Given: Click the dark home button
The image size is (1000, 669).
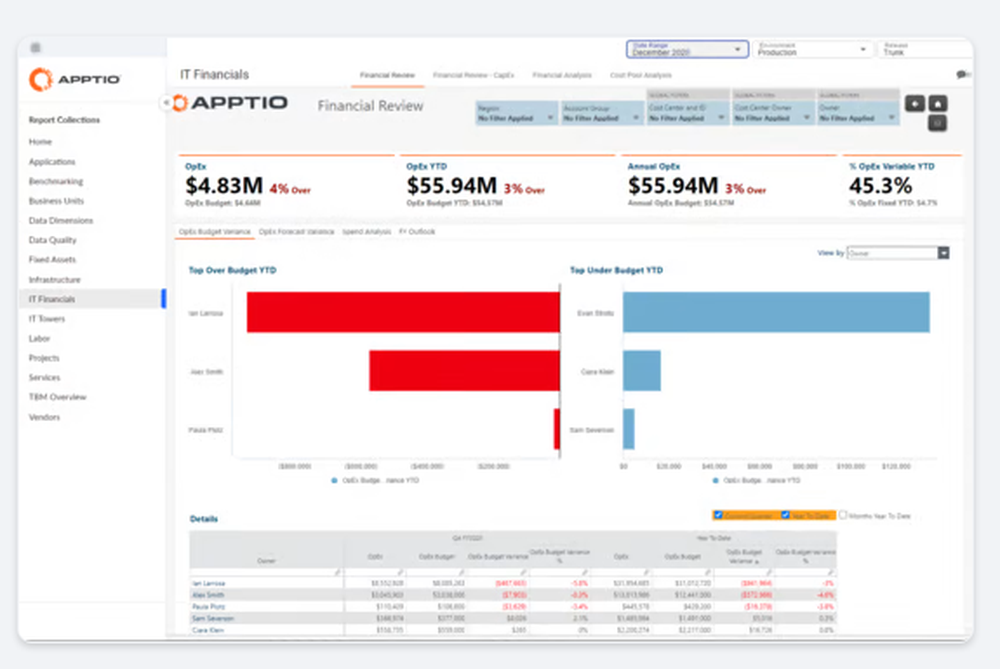Looking at the screenshot, I should click(x=938, y=103).
